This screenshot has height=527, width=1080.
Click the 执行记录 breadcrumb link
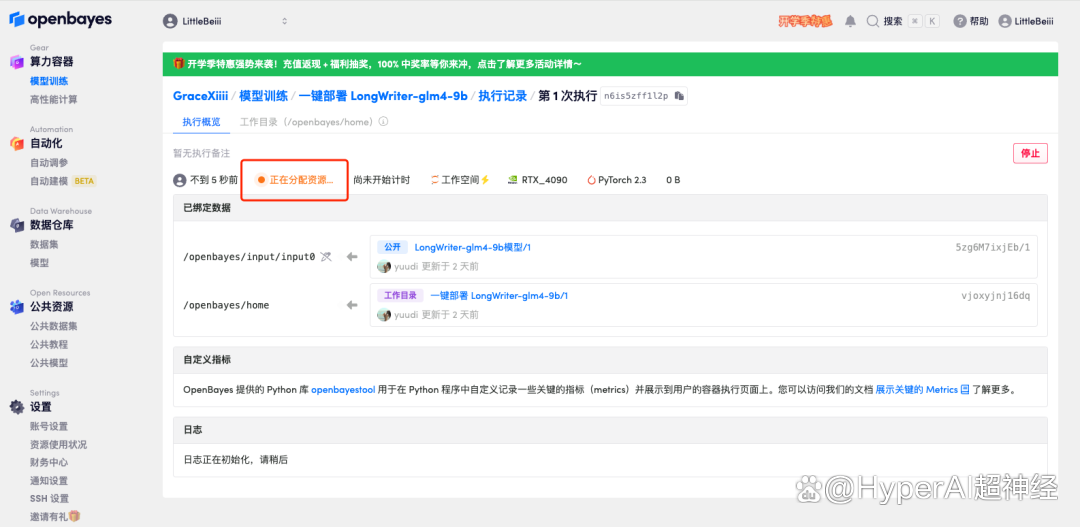coord(503,96)
